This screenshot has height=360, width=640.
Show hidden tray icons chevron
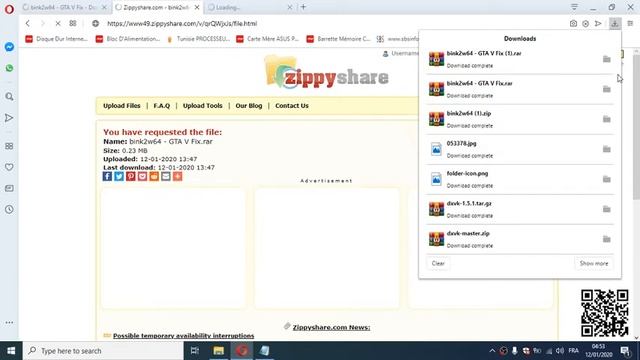[x=492, y=351]
